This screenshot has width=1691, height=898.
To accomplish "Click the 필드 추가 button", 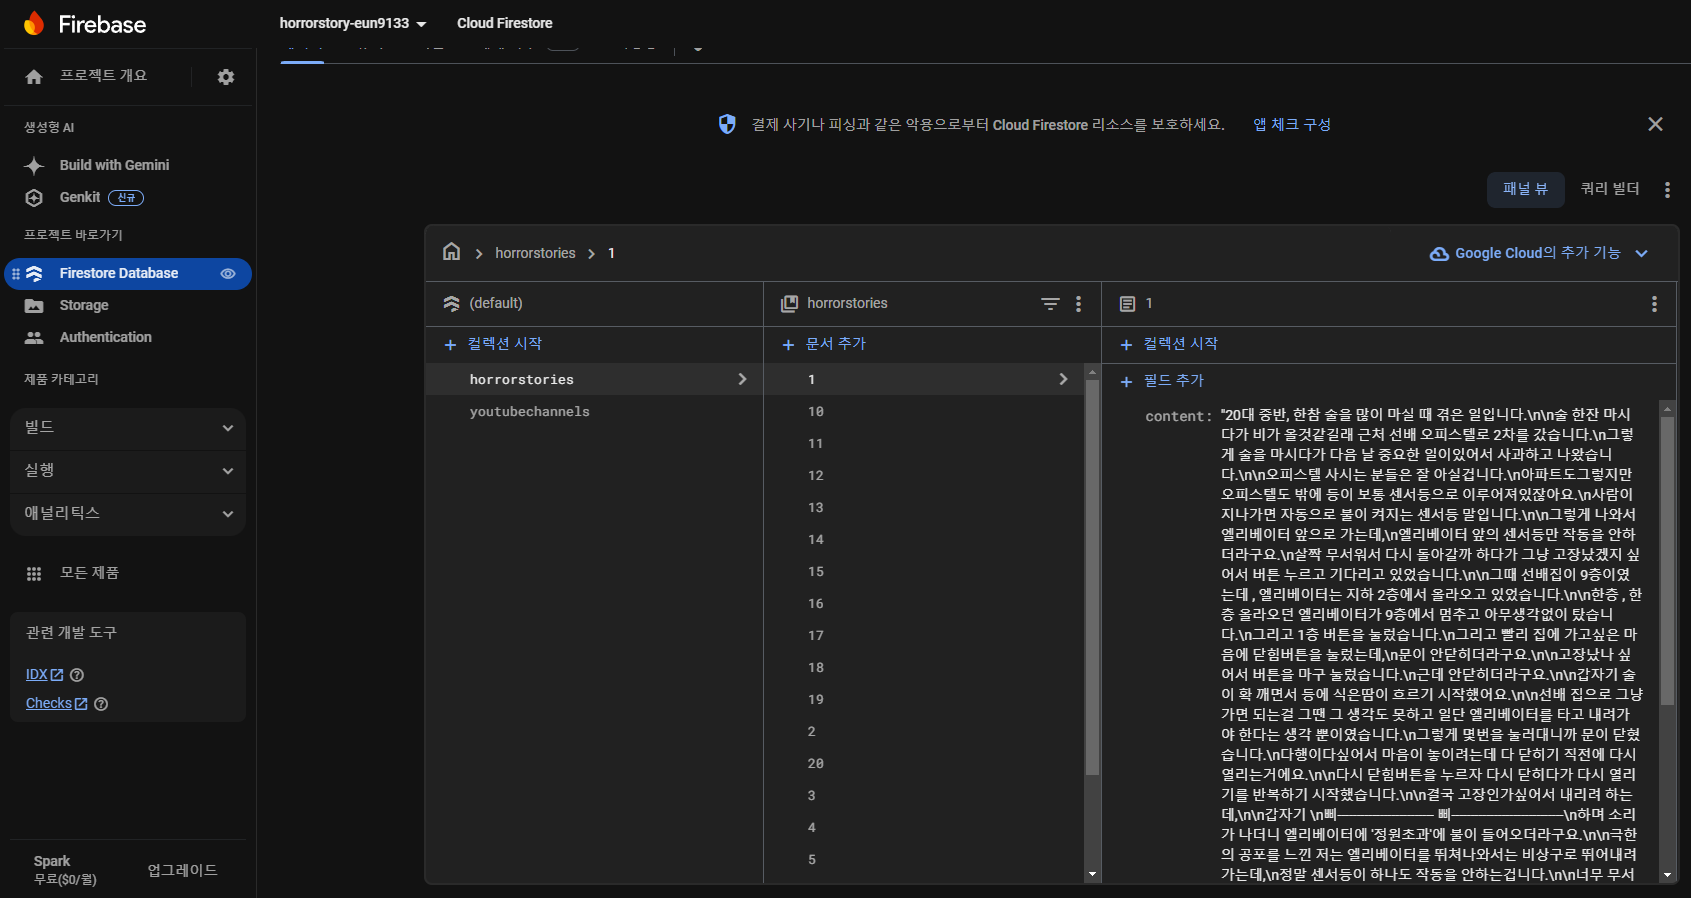I will 1161,381.
